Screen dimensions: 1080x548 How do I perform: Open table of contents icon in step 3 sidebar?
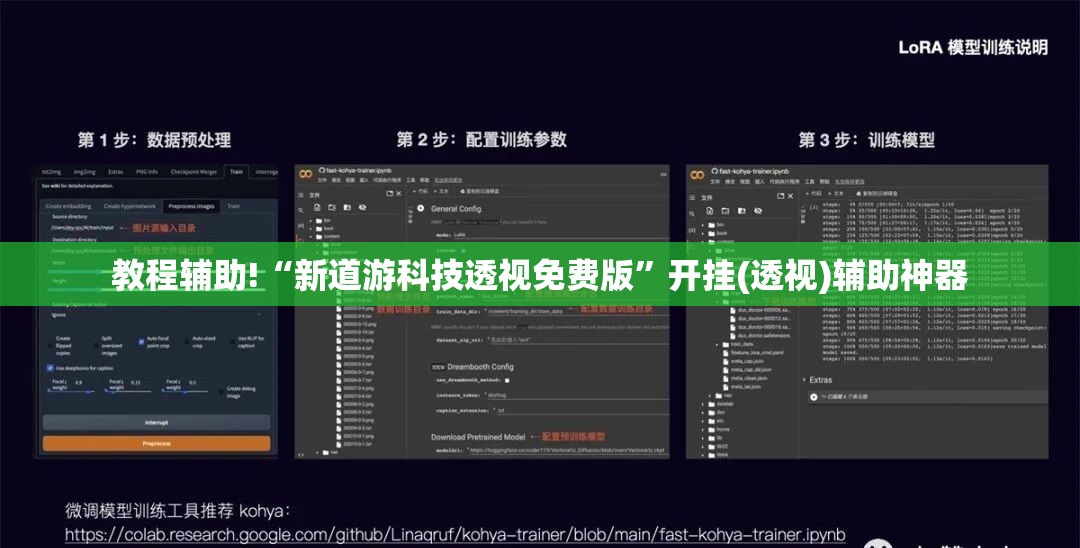click(x=693, y=198)
